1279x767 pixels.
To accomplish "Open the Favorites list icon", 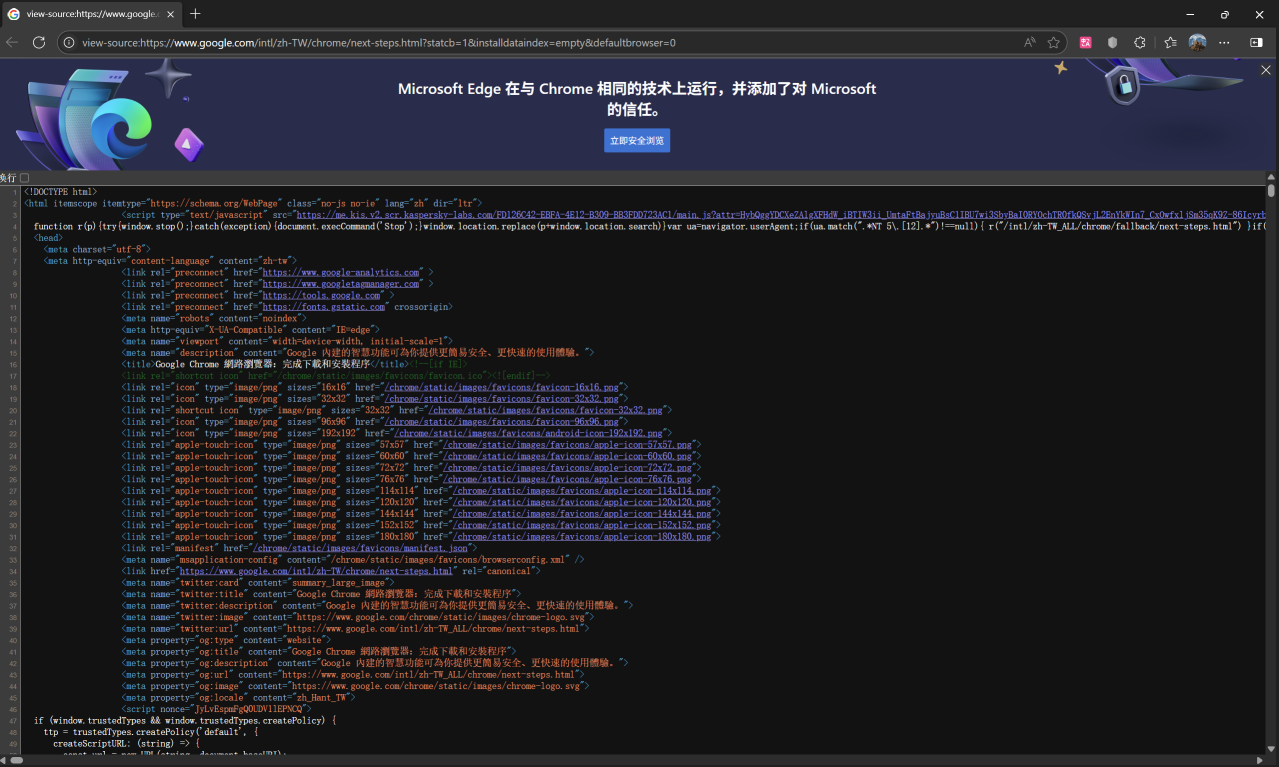I will coord(1170,43).
